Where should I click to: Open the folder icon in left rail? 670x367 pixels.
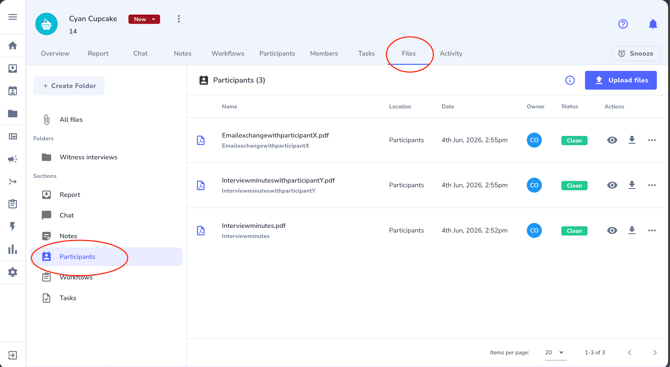(x=13, y=113)
